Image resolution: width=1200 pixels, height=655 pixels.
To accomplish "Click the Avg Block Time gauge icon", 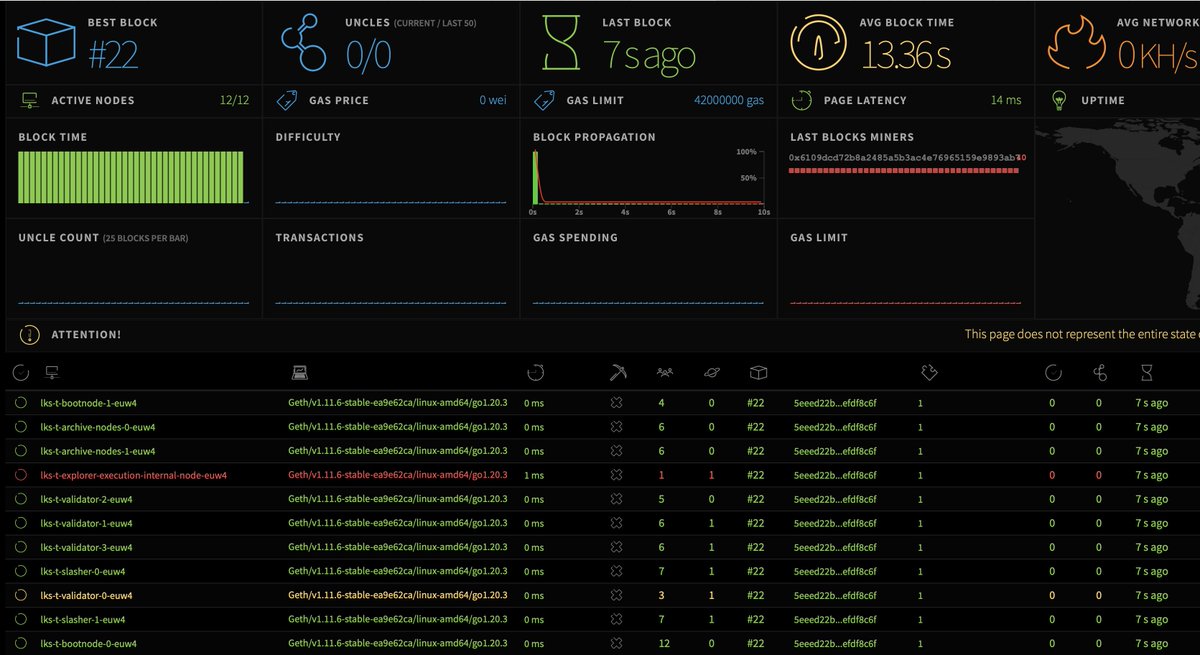I will 818,43.
